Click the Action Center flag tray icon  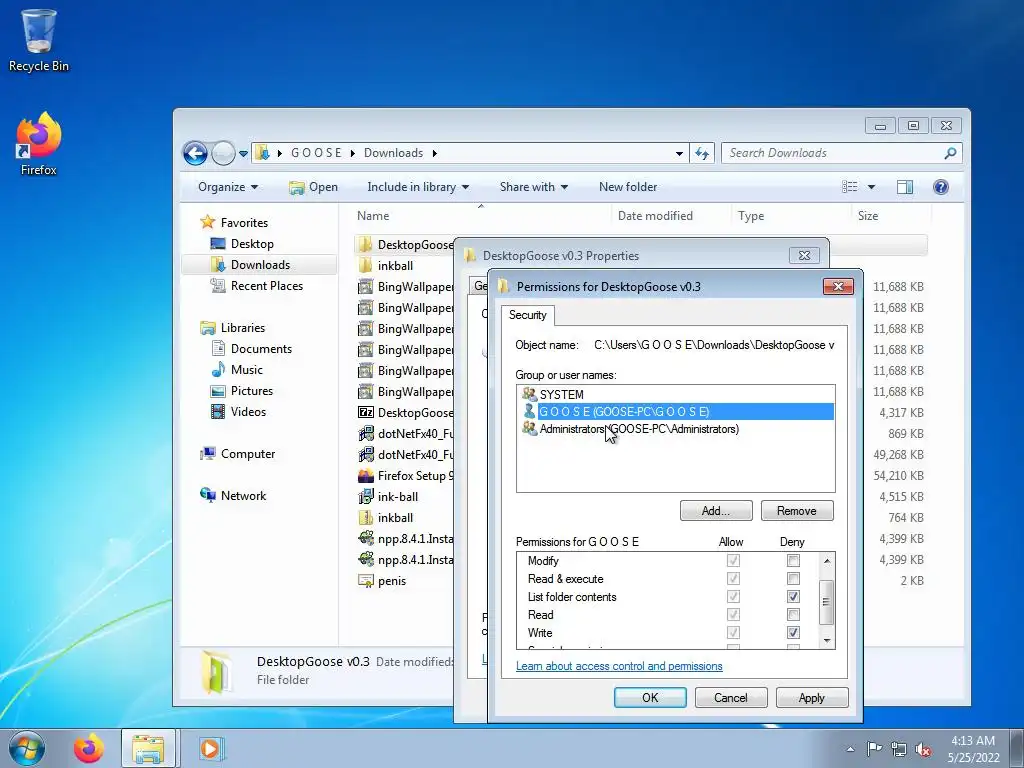(874, 749)
